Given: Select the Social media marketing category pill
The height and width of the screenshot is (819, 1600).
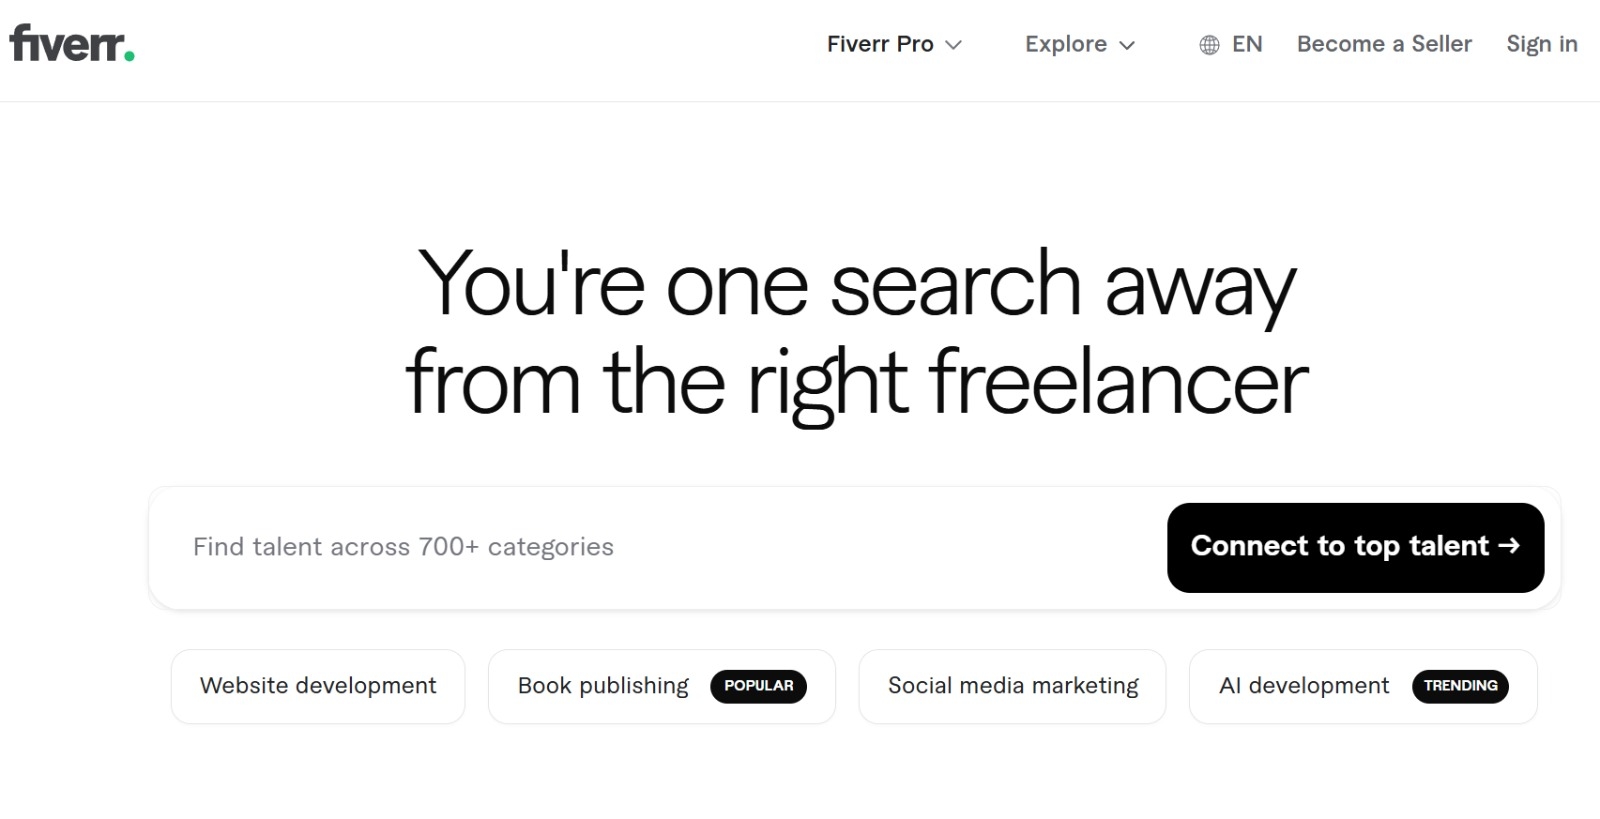Looking at the screenshot, I should pyautogui.click(x=1012, y=686).
